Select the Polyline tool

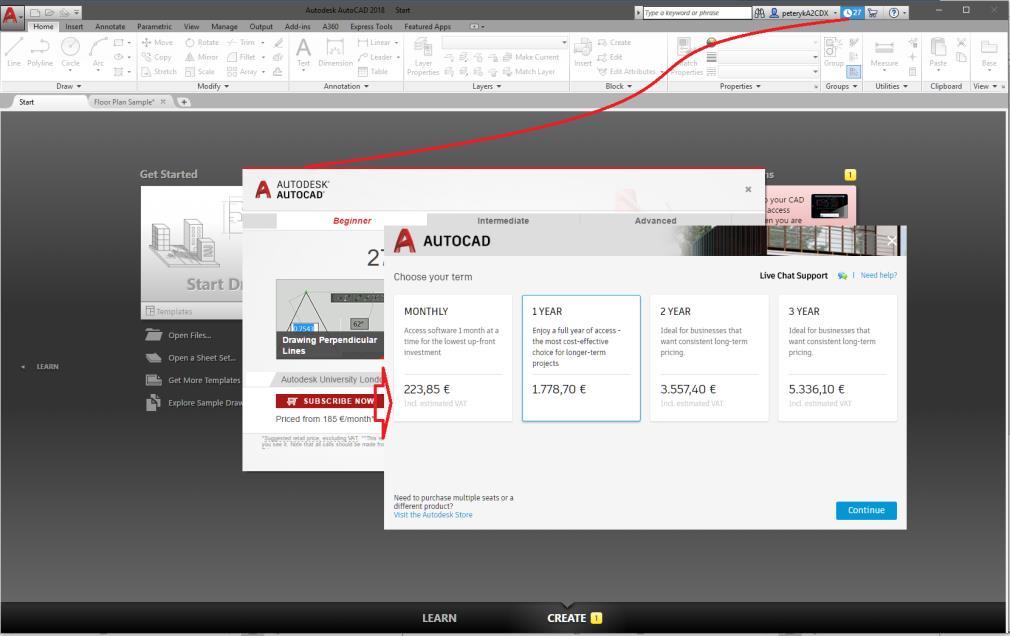(40, 52)
